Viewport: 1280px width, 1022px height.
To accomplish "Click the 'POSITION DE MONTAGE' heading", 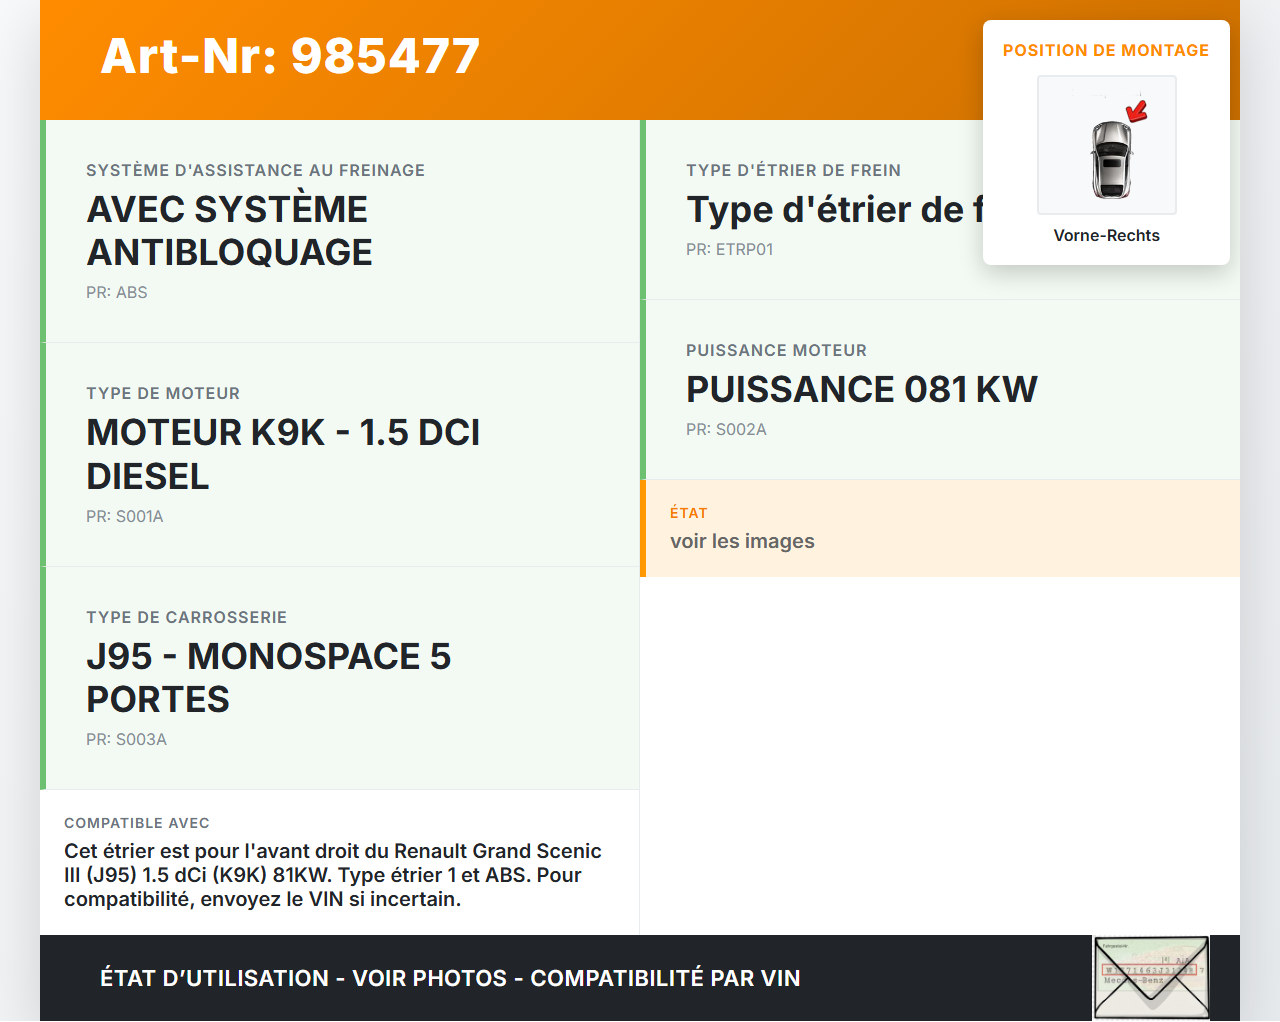I will click(1105, 50).
